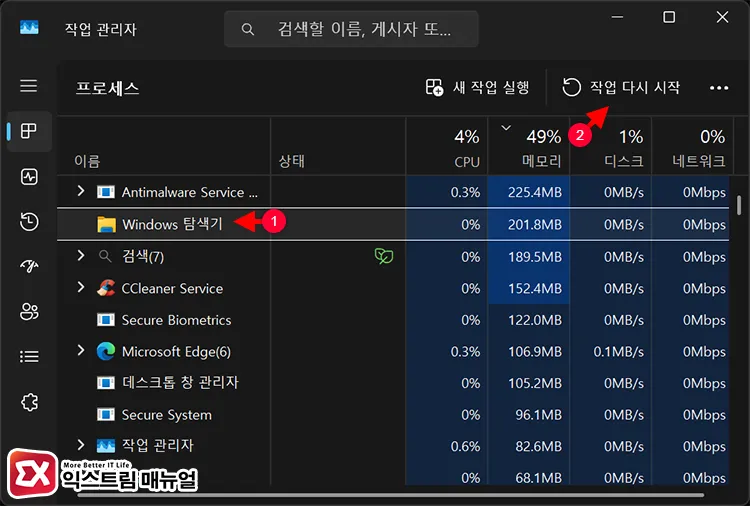
Task: Click the 106.9MB memory value
Action: (x=535, y=352)
